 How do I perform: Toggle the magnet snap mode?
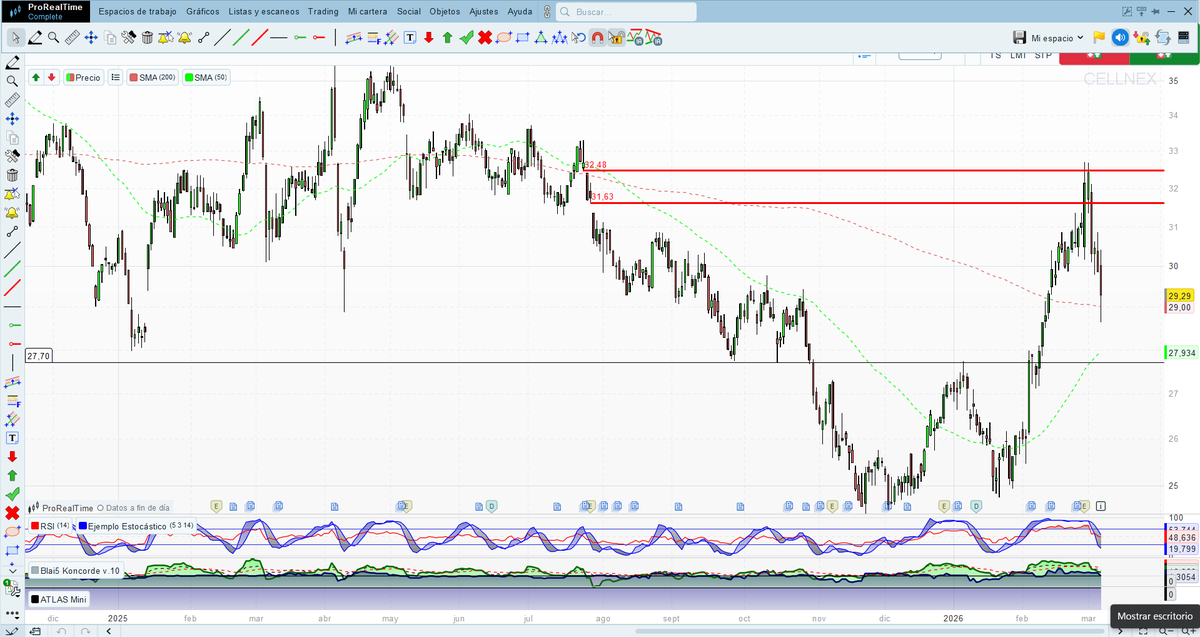click(597, 37)
